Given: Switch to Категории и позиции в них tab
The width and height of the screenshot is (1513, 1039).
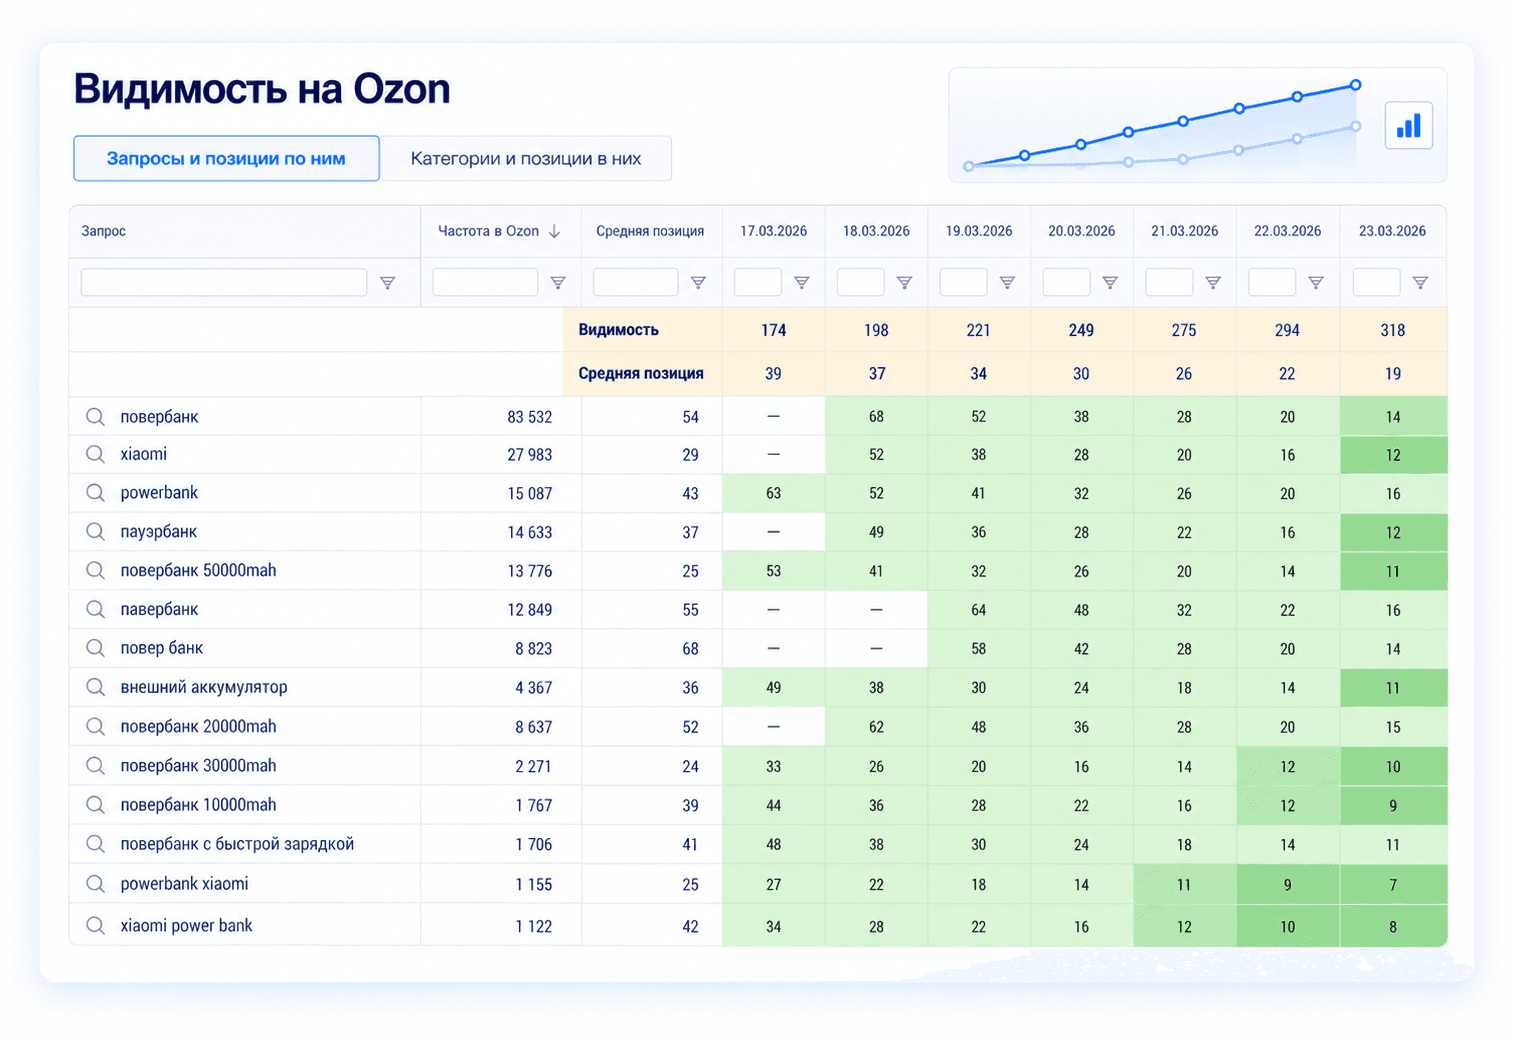Looking at the screenshot, I should (526, 158).
